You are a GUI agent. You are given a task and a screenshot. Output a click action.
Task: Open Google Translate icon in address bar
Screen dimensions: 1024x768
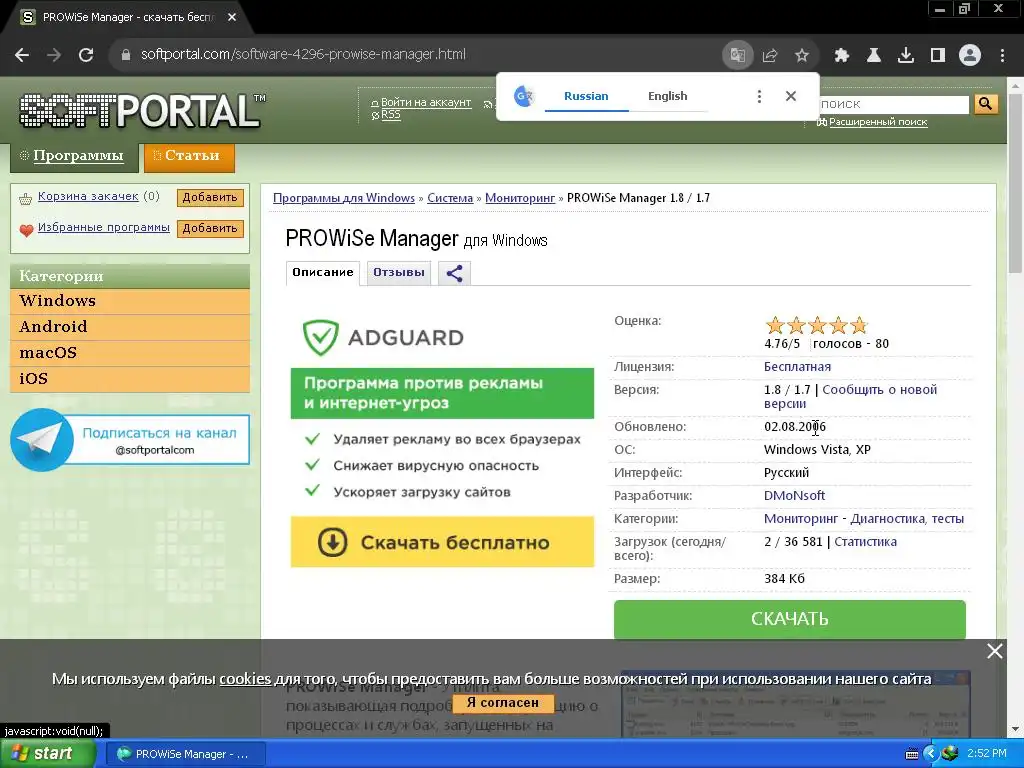pos(738,55)
